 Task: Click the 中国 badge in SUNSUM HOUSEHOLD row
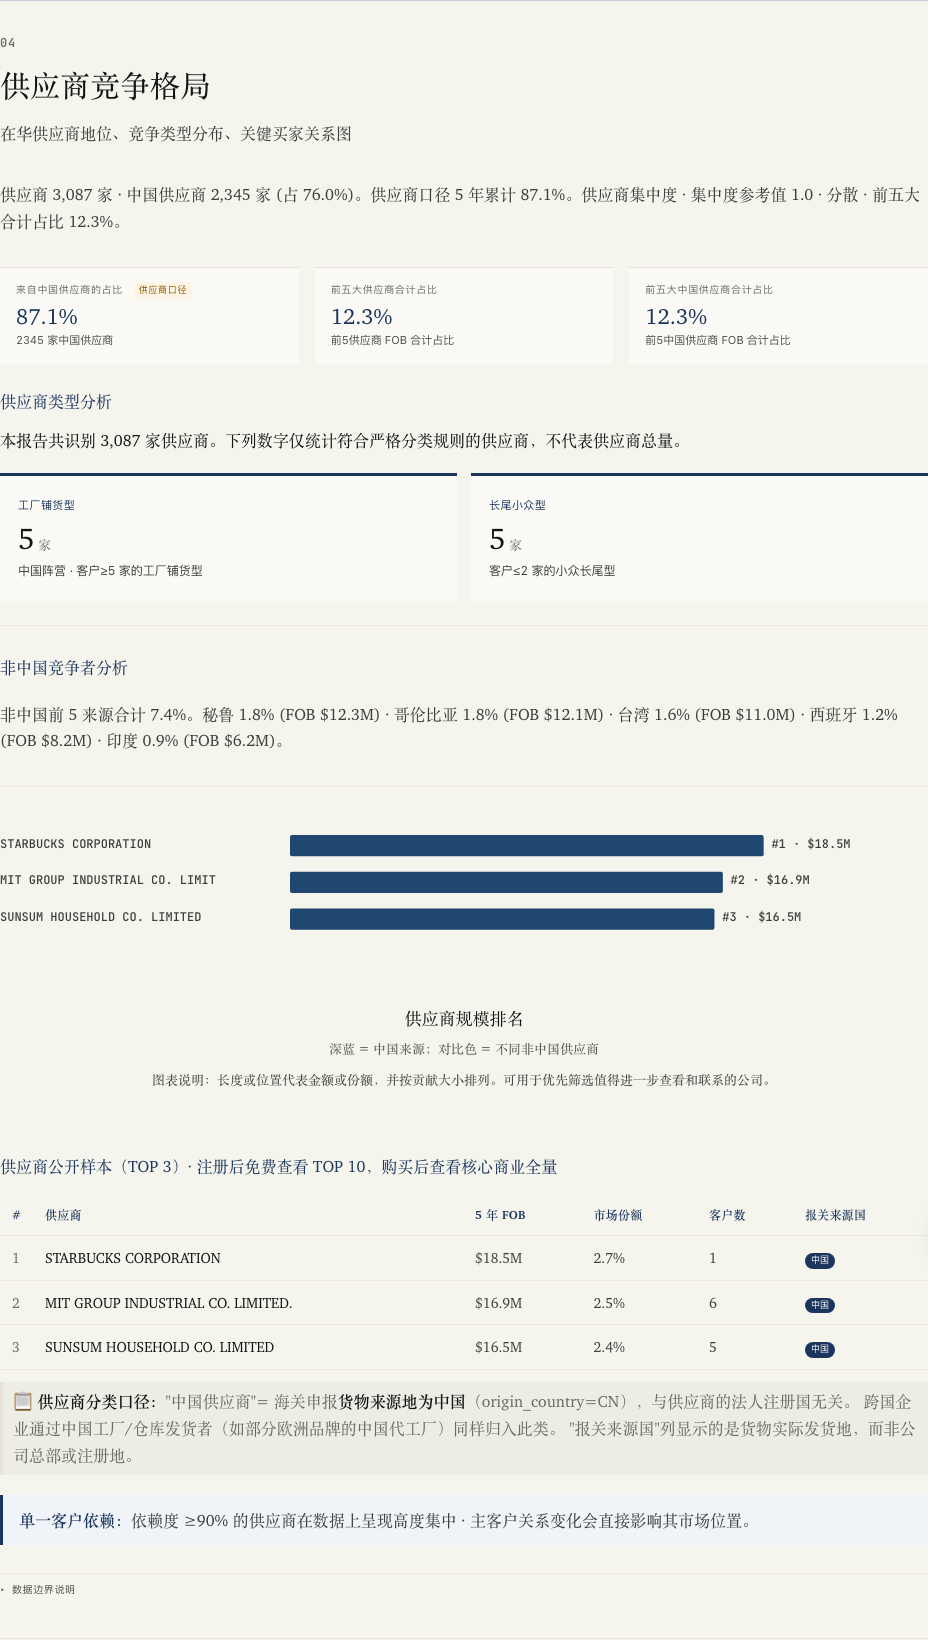pyautogui.click(x=820, y=1349)
